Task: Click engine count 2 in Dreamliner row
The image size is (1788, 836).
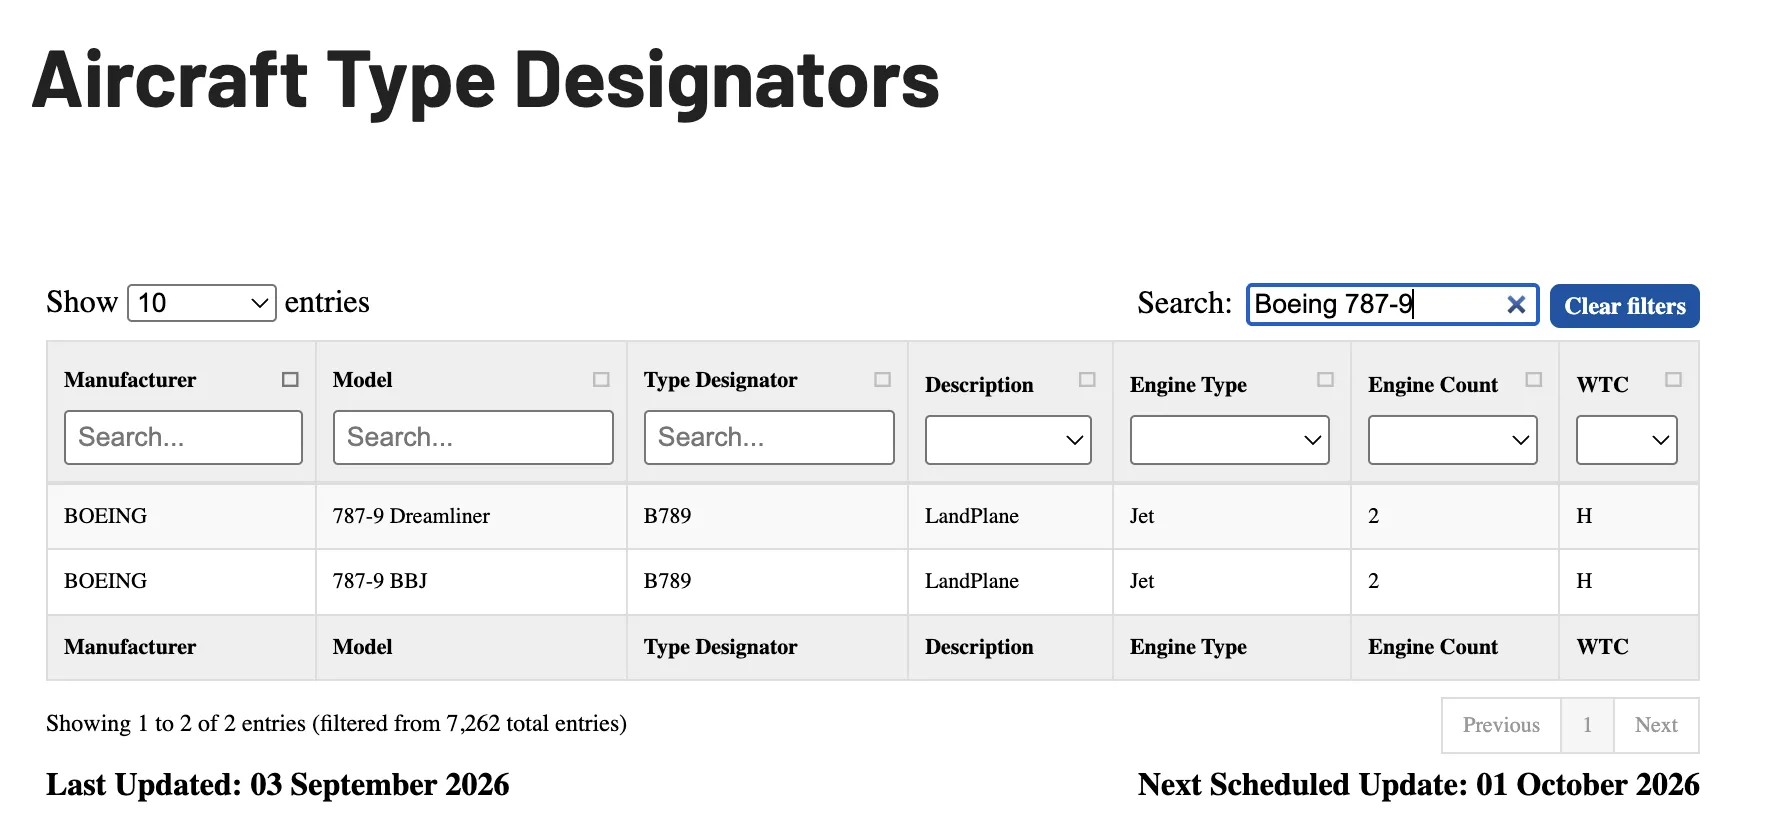Action: tap(1373, 516)
